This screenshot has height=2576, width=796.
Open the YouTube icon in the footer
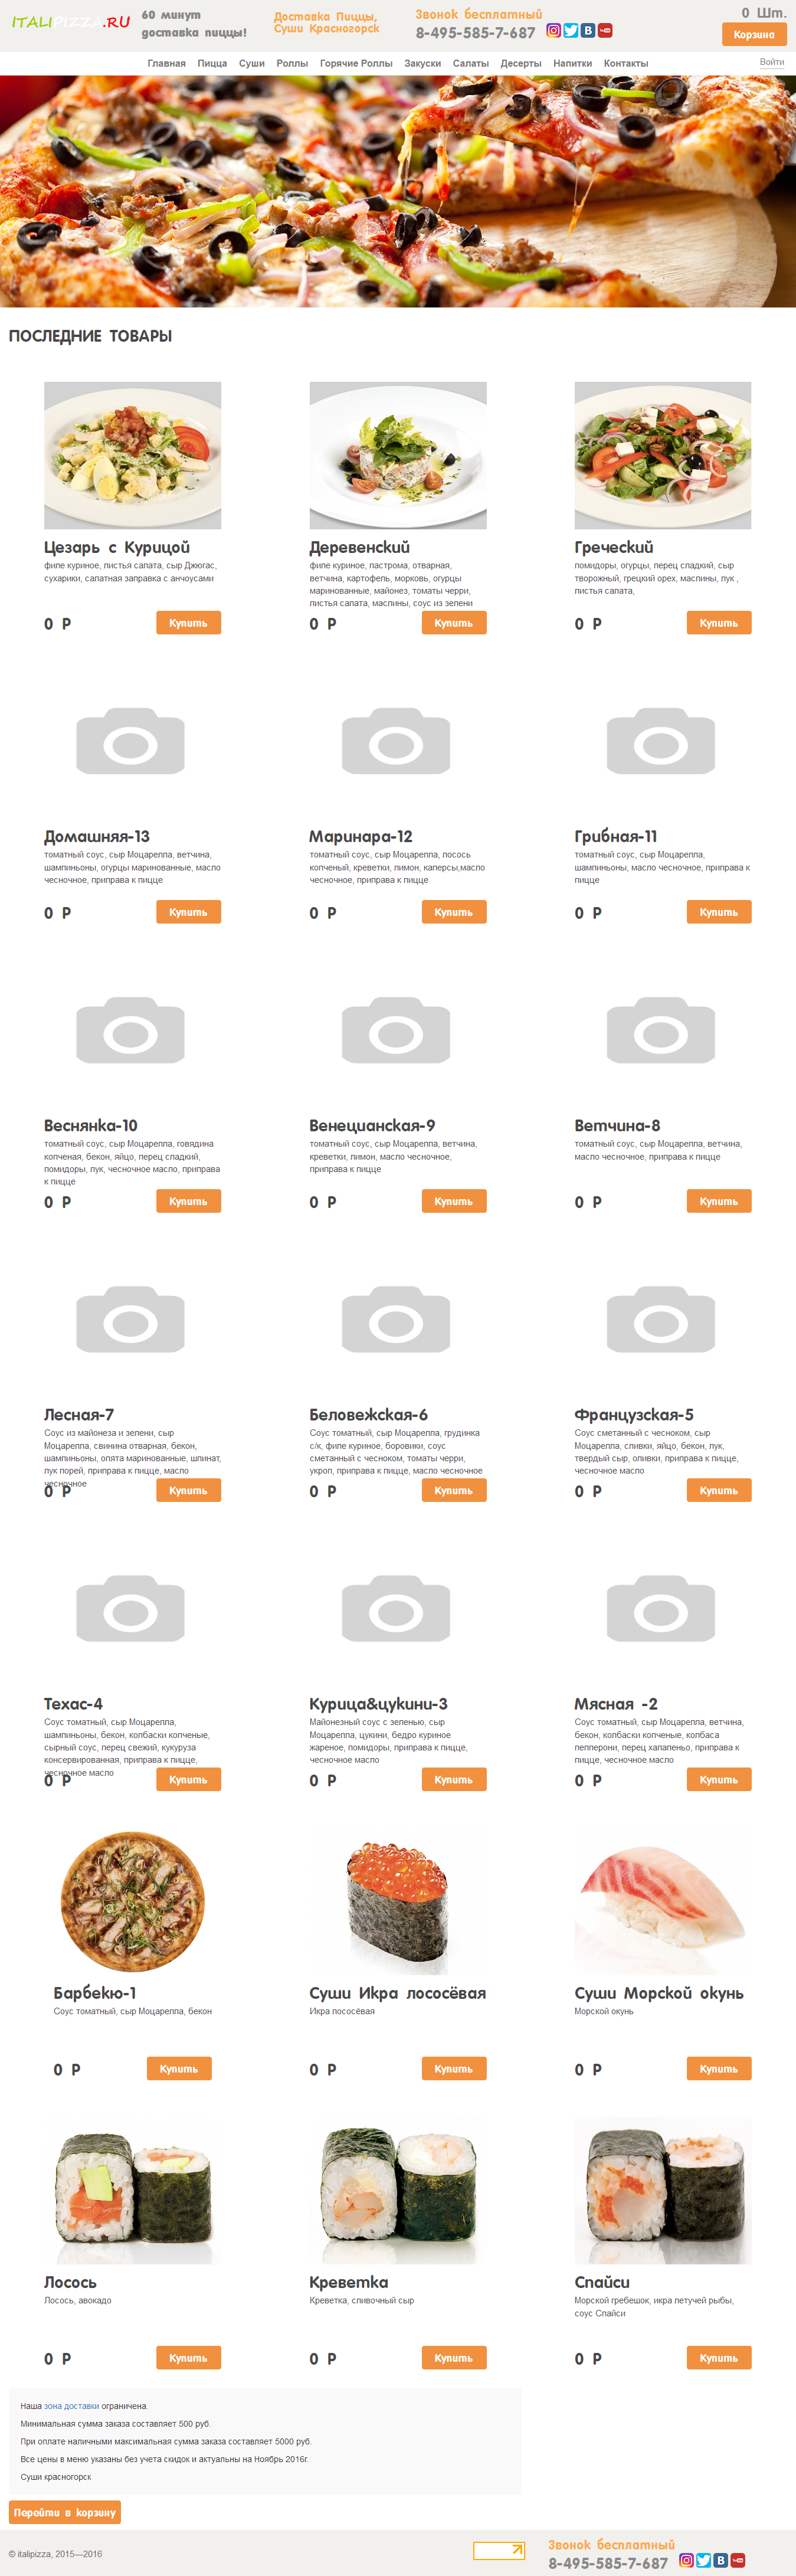(x=738, y=2560)
